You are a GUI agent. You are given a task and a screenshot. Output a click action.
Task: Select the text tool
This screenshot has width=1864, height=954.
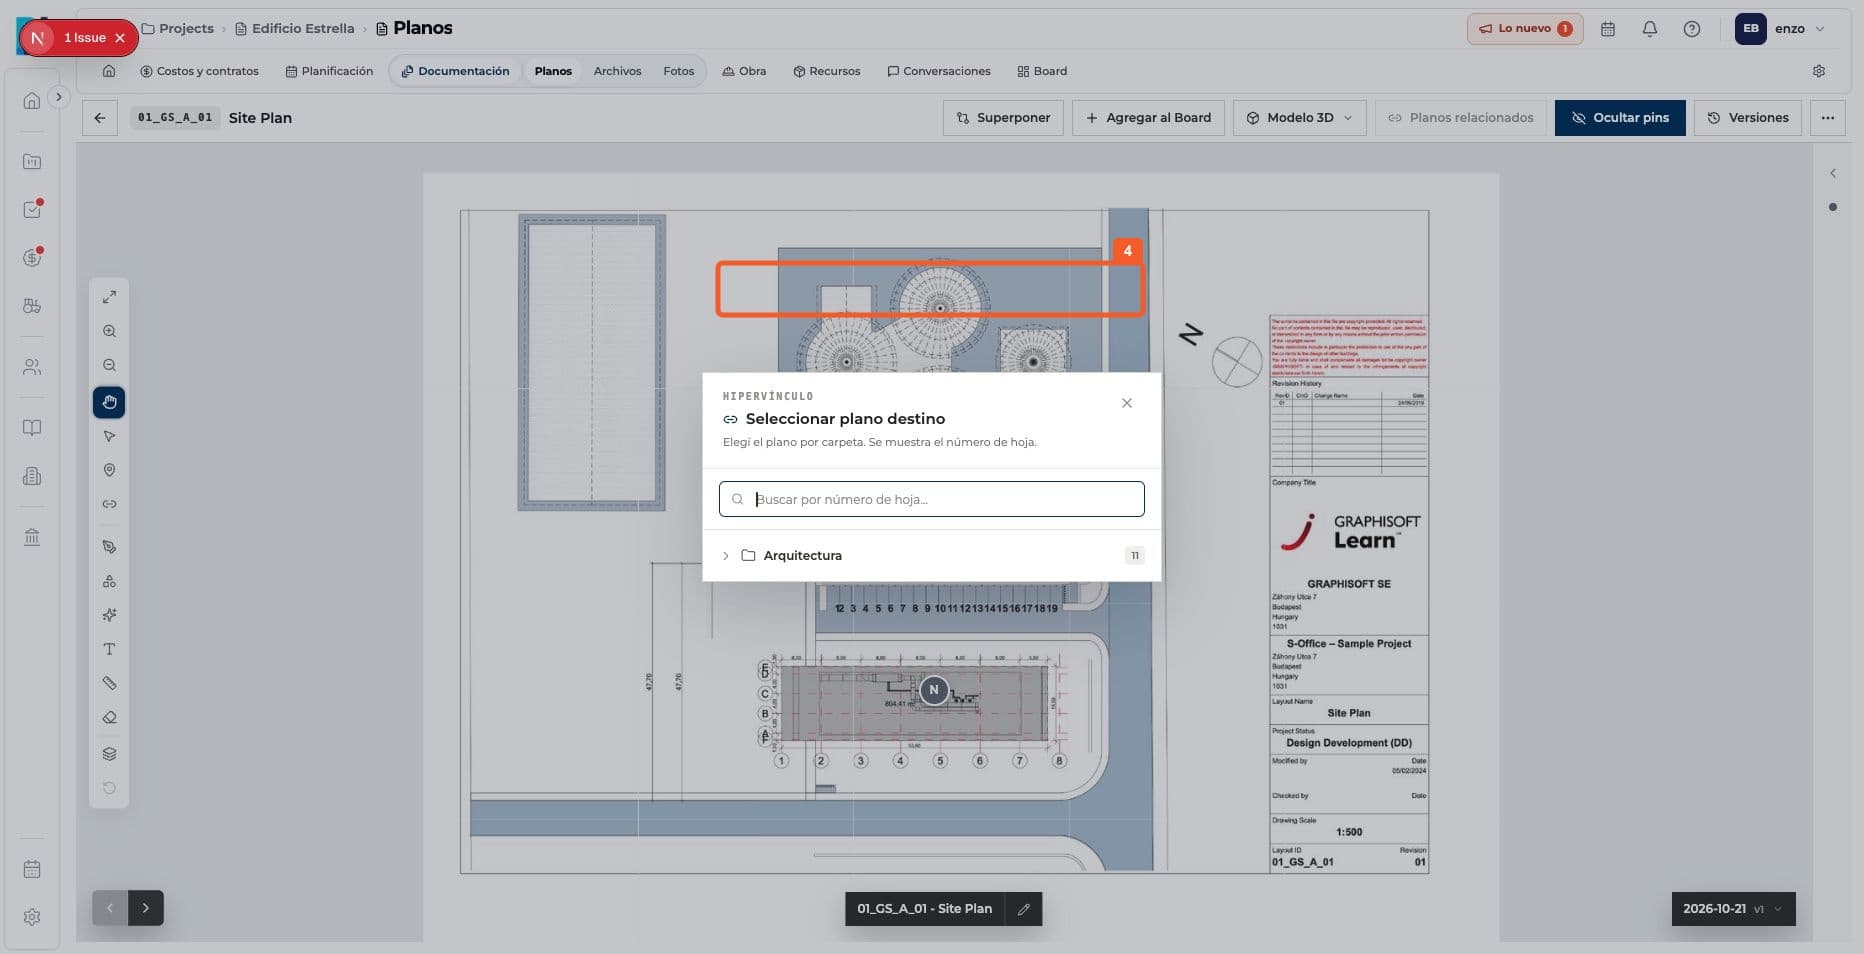click(x=109, y=649)
